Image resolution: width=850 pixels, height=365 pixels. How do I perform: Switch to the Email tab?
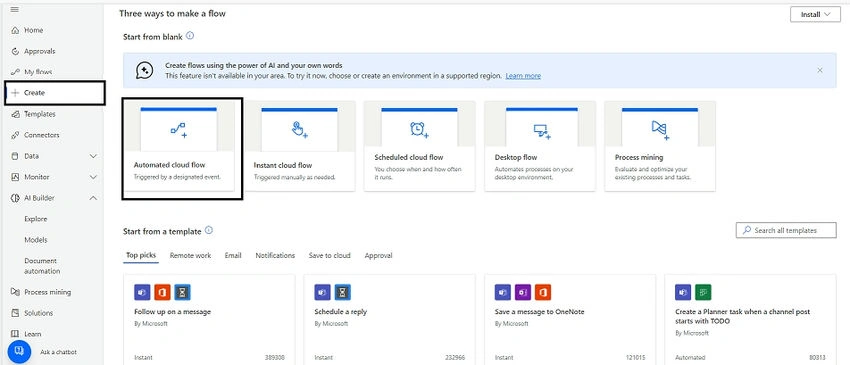[233, 255]
